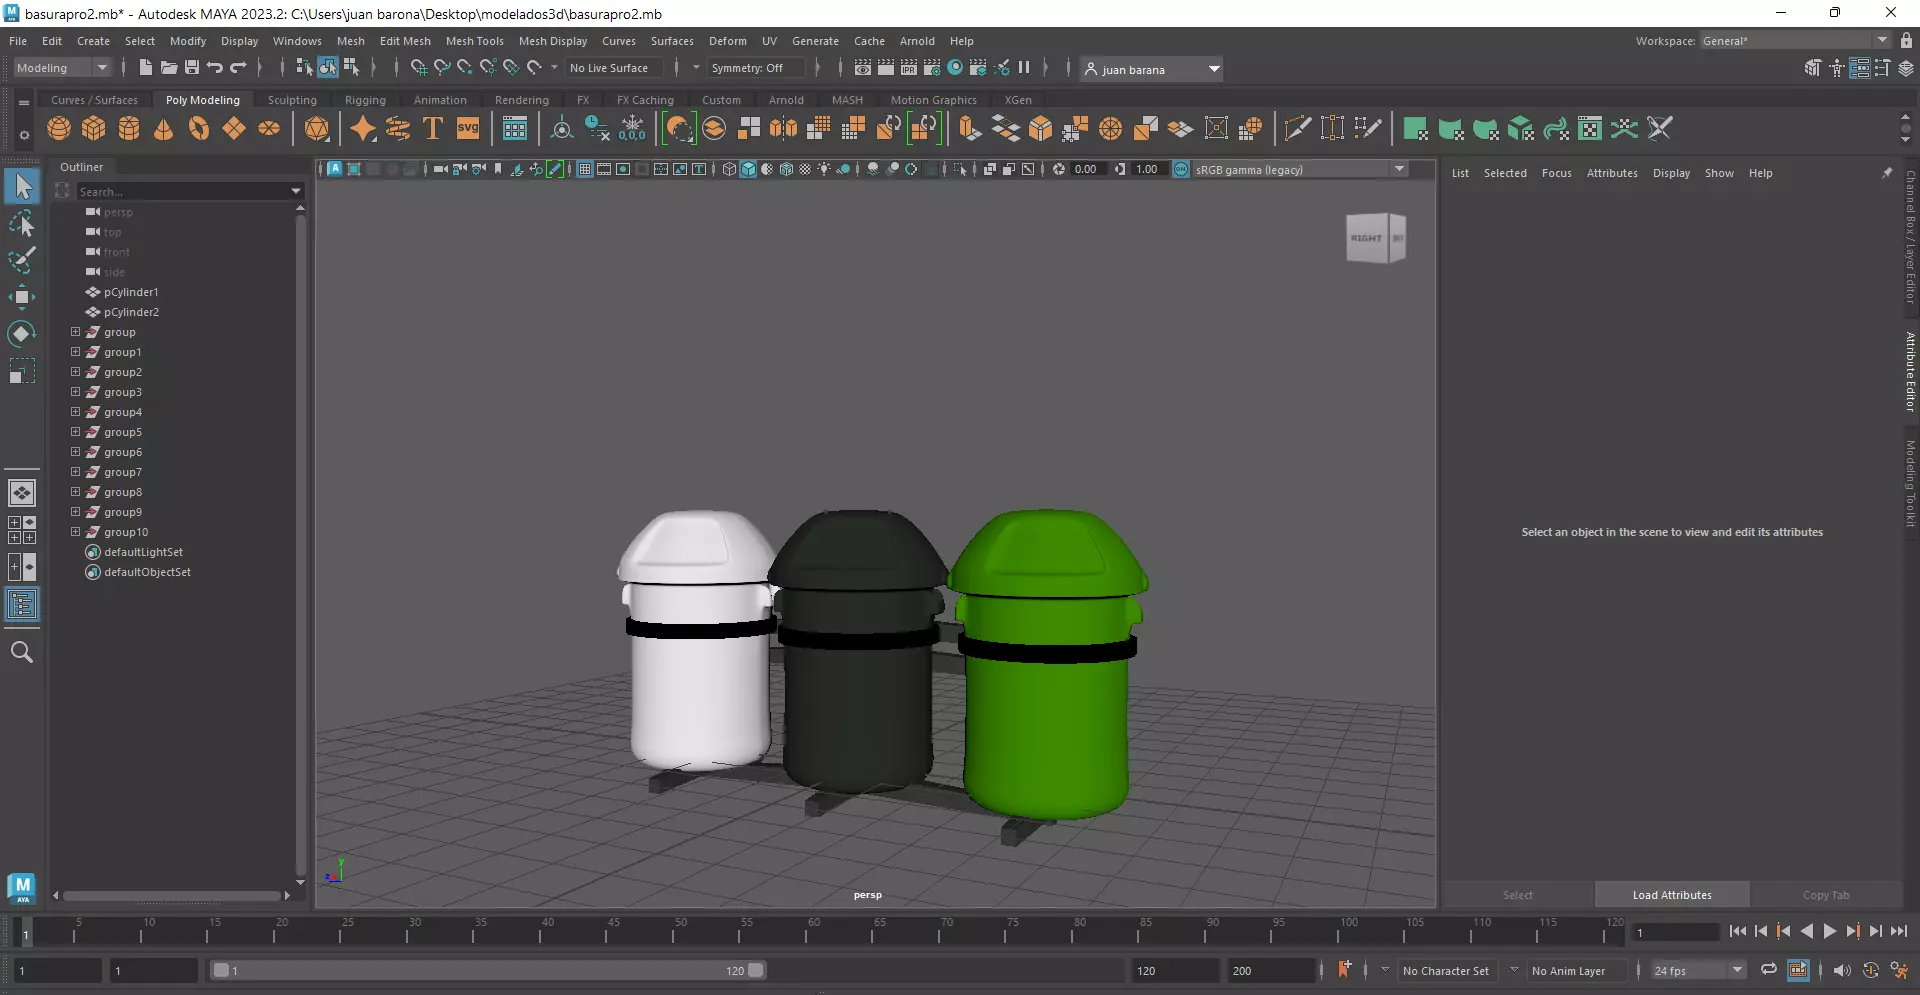Expand the group node in Outliner
The height and width of the screenshot is (995, 1920).
(75, 332)
